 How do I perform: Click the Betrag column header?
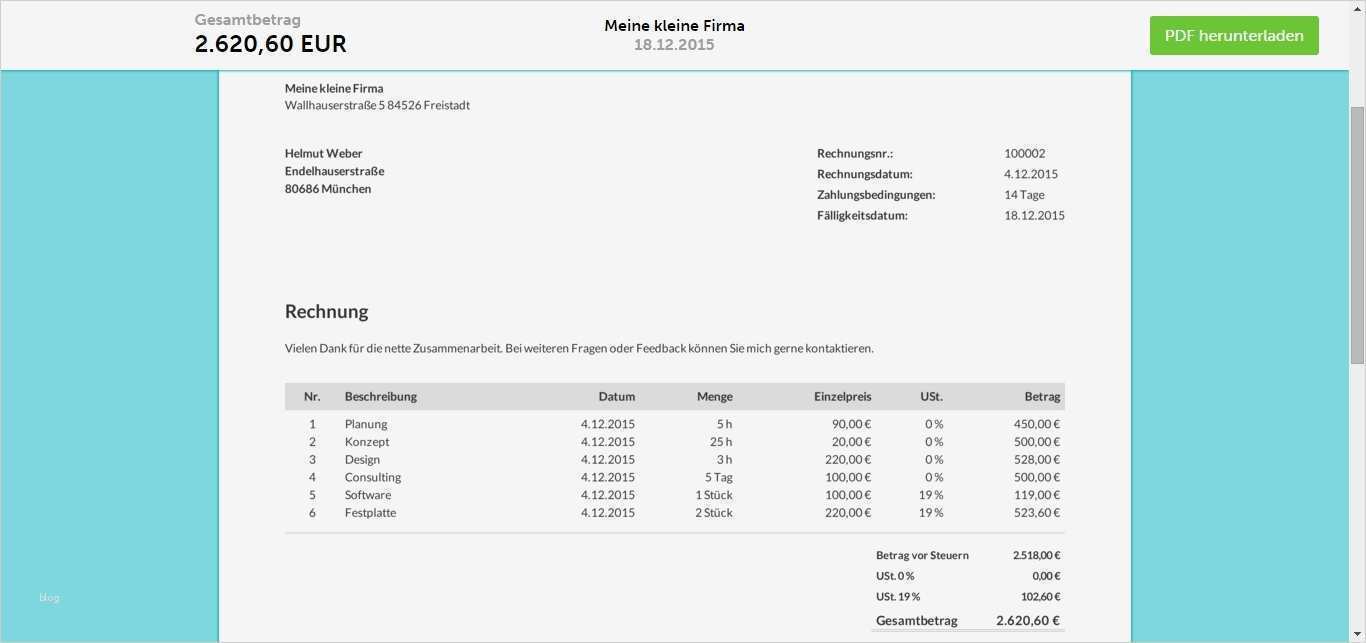[1042, 397]
